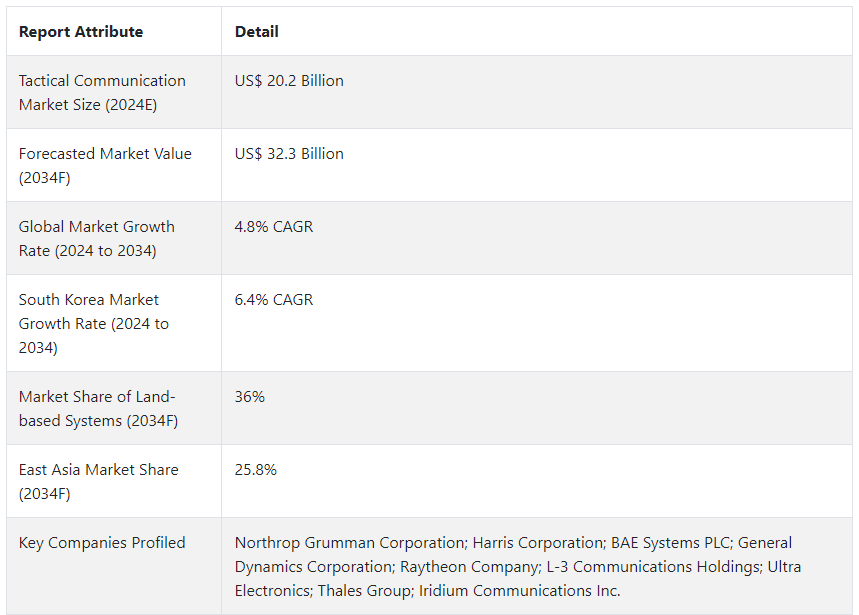Click the 4.8% CAGR value
This screenshot has height=615, width=859.
274,227
